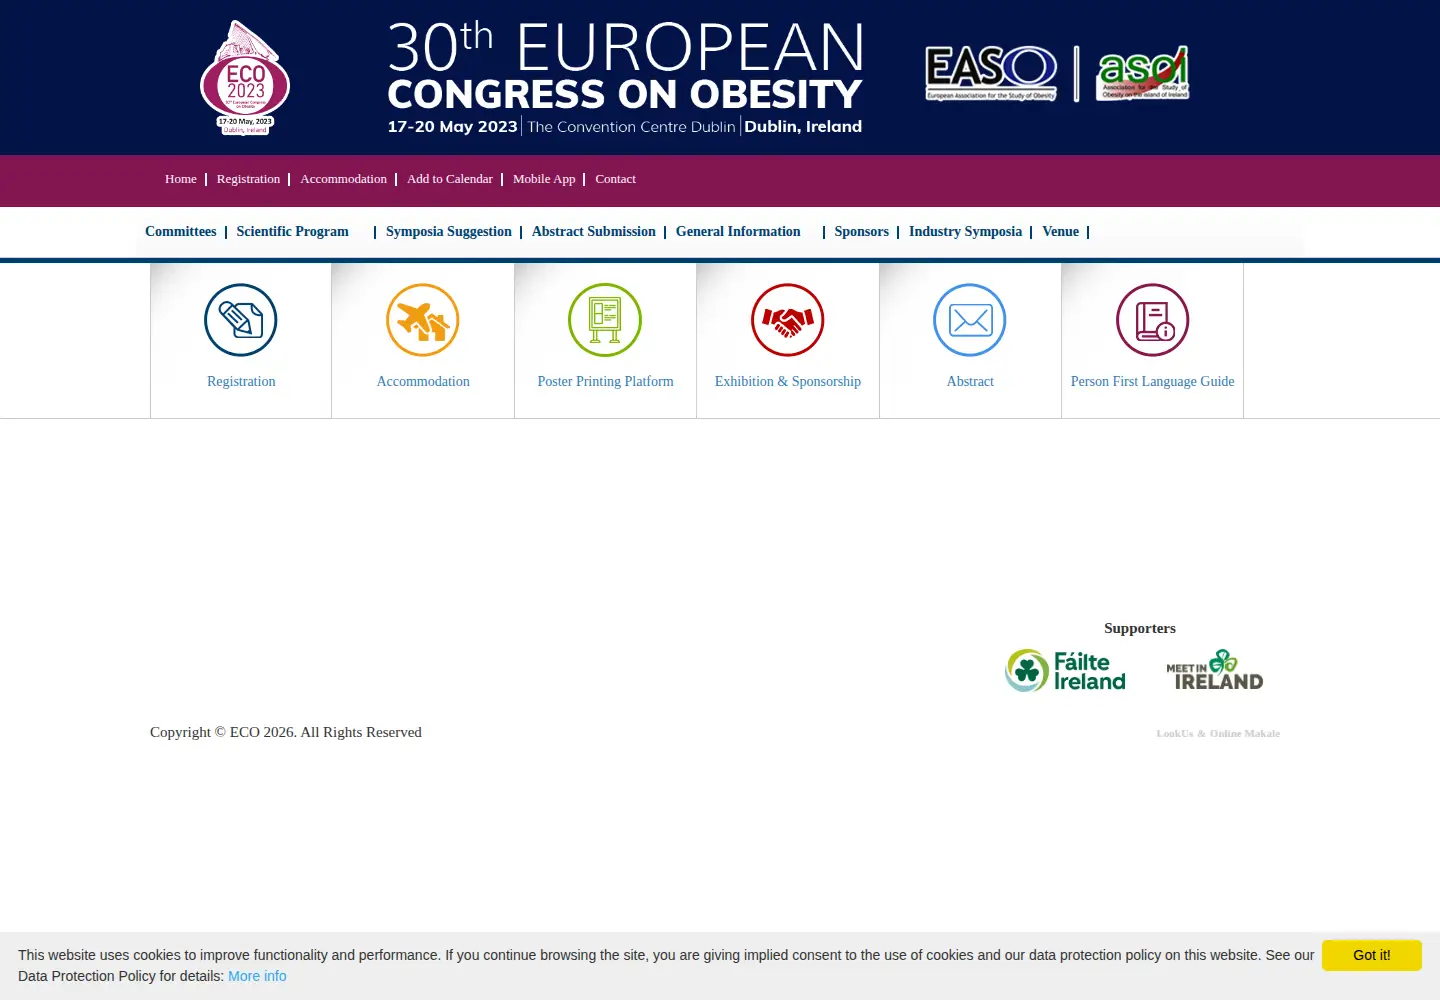Follow the Exhibition & Sponsorship text link
This screenshot has width=1440, height=1000.
[788, 381]
